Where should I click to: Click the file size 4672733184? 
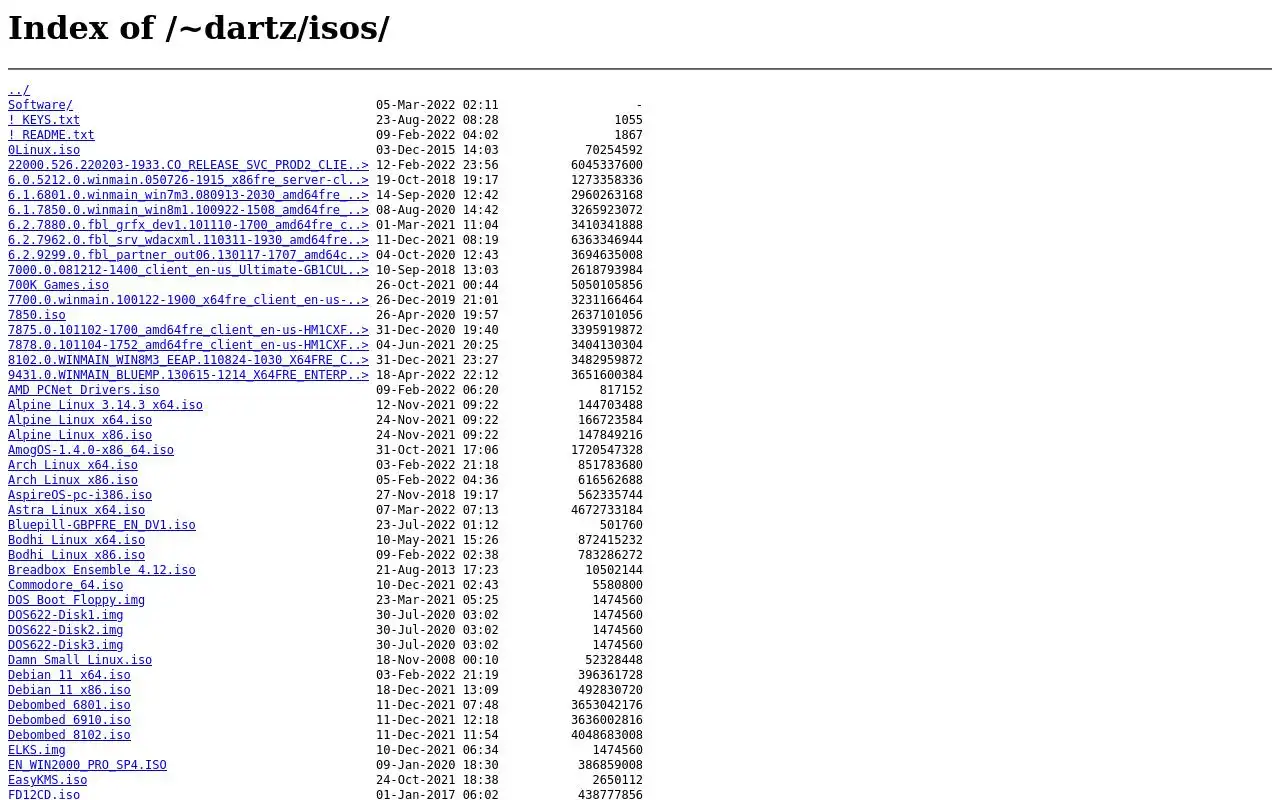[x=607, y=510]
